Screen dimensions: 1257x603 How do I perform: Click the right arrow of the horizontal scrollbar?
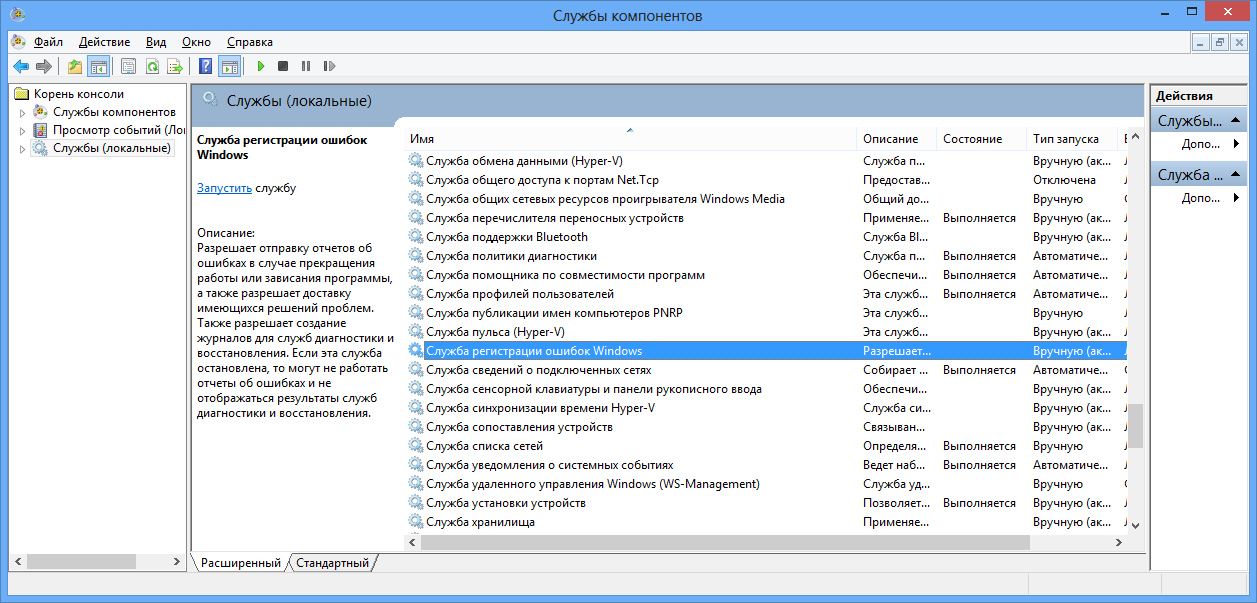coord(1119,542)
